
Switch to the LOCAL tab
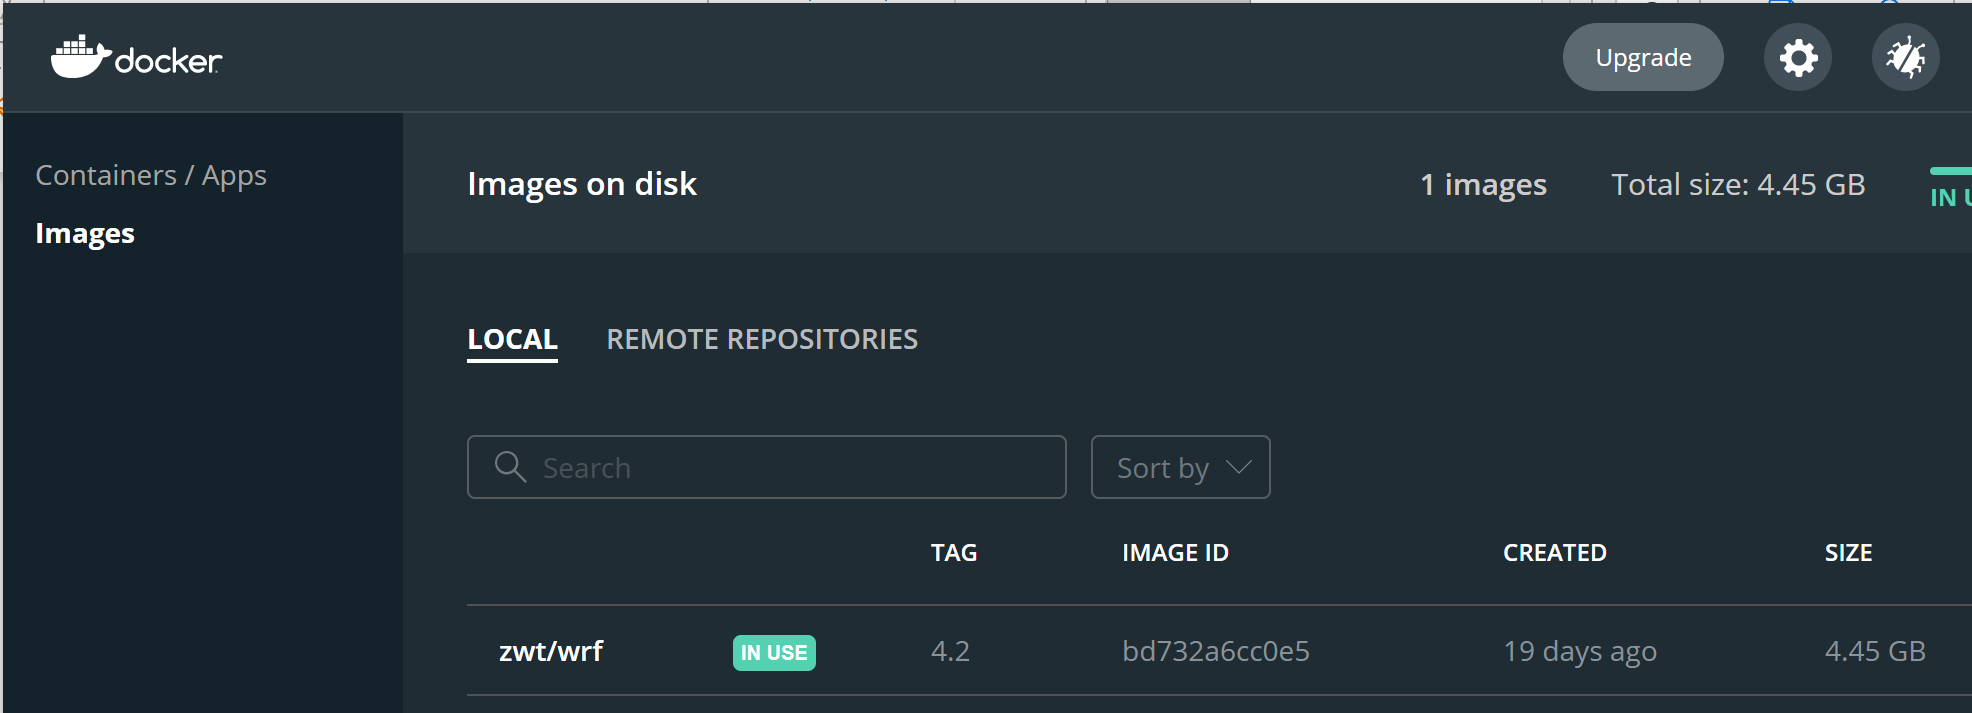coord(512,340)
